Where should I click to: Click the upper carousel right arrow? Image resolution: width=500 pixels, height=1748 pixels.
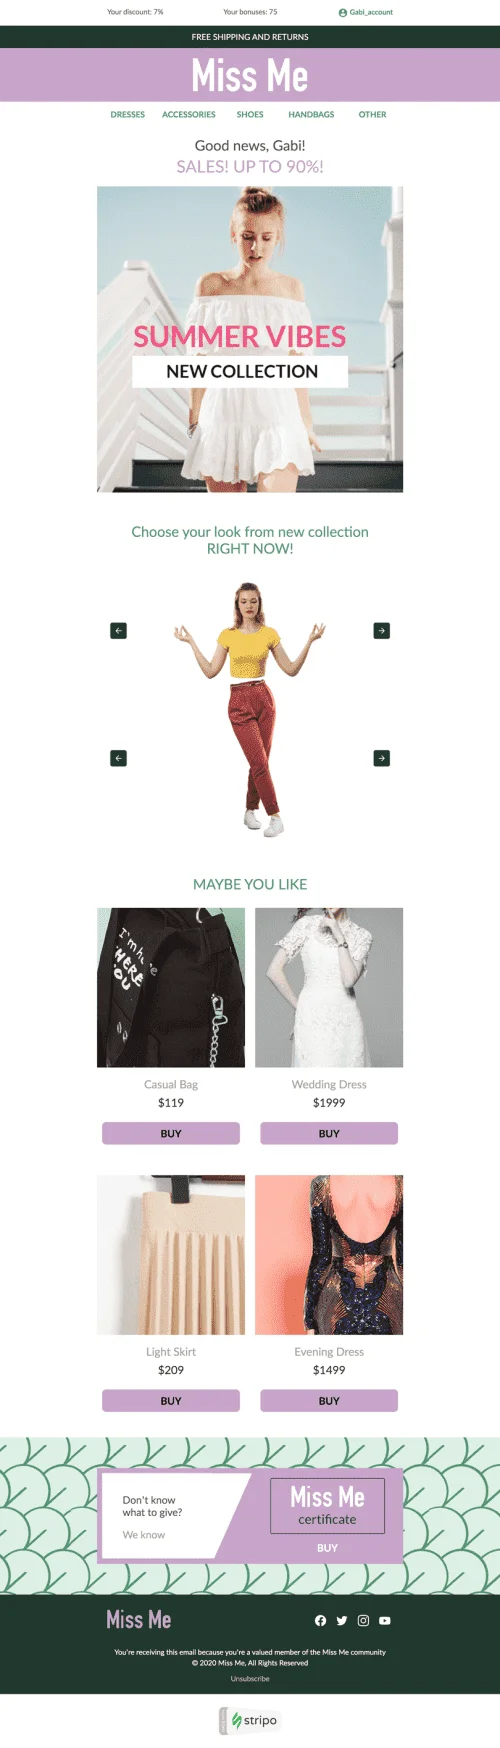381,631
